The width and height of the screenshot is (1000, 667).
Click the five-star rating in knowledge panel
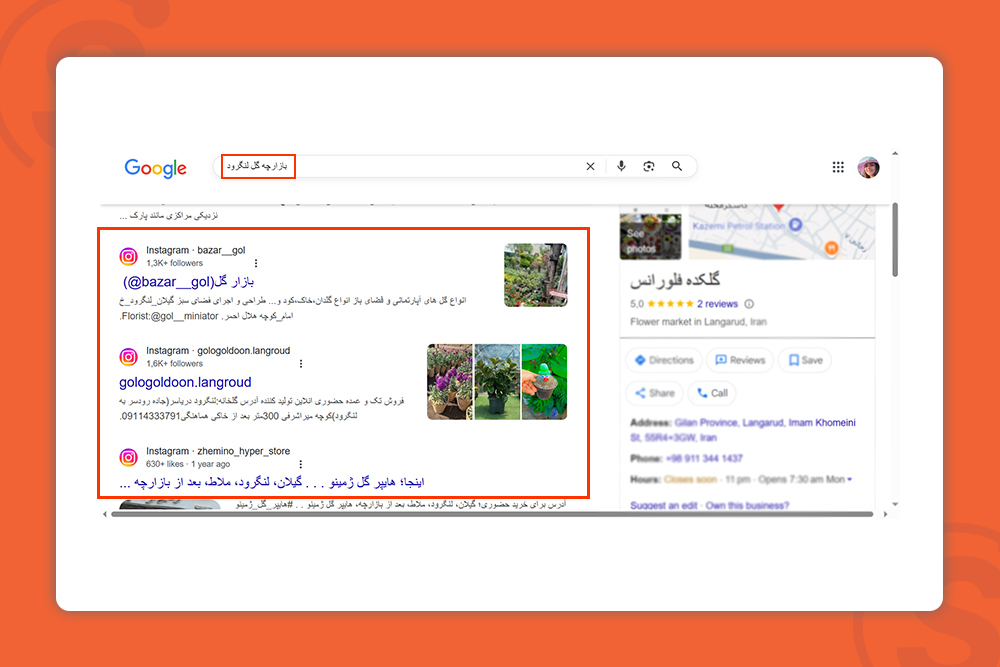coord(670,304)
